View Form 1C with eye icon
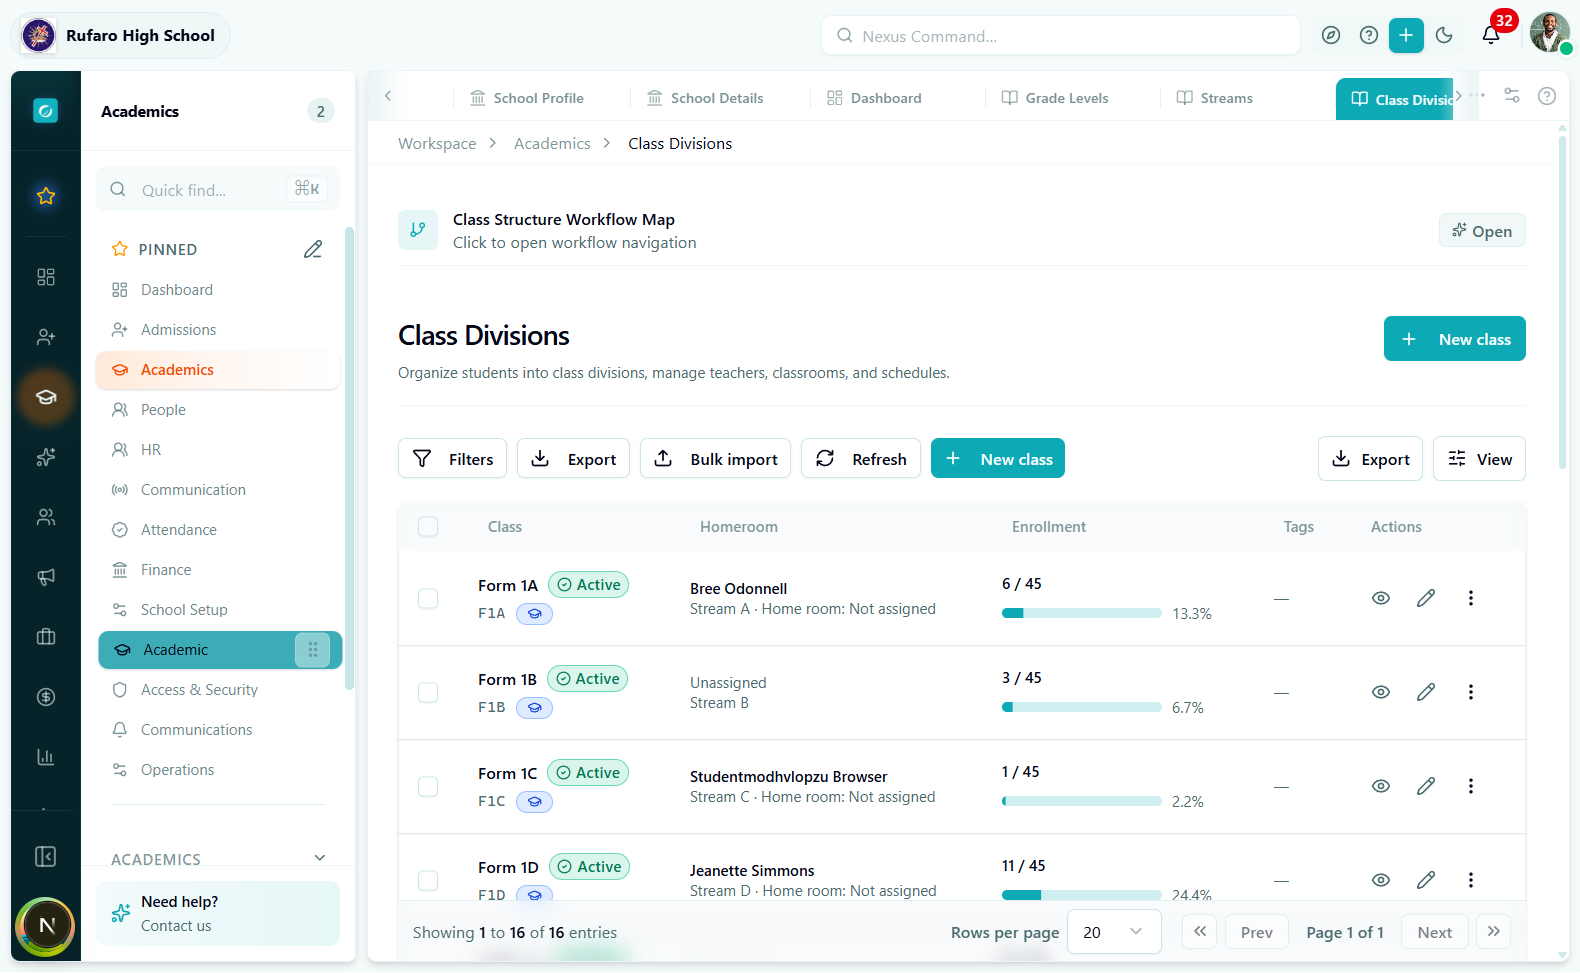The image size is (1580, 973). tap(1381, 786)
